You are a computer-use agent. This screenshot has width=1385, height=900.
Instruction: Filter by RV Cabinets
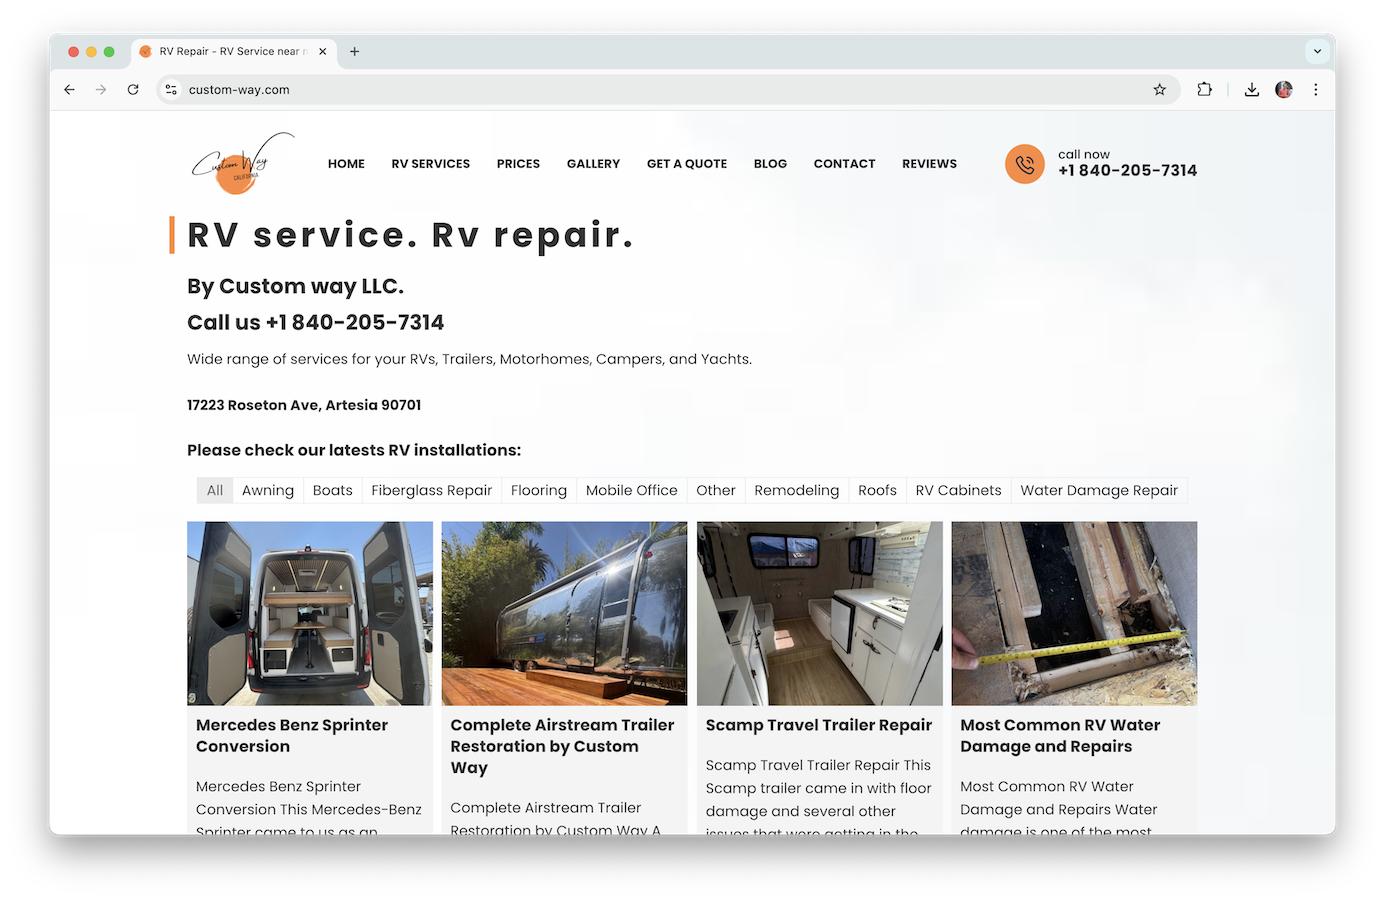point(958,490)
